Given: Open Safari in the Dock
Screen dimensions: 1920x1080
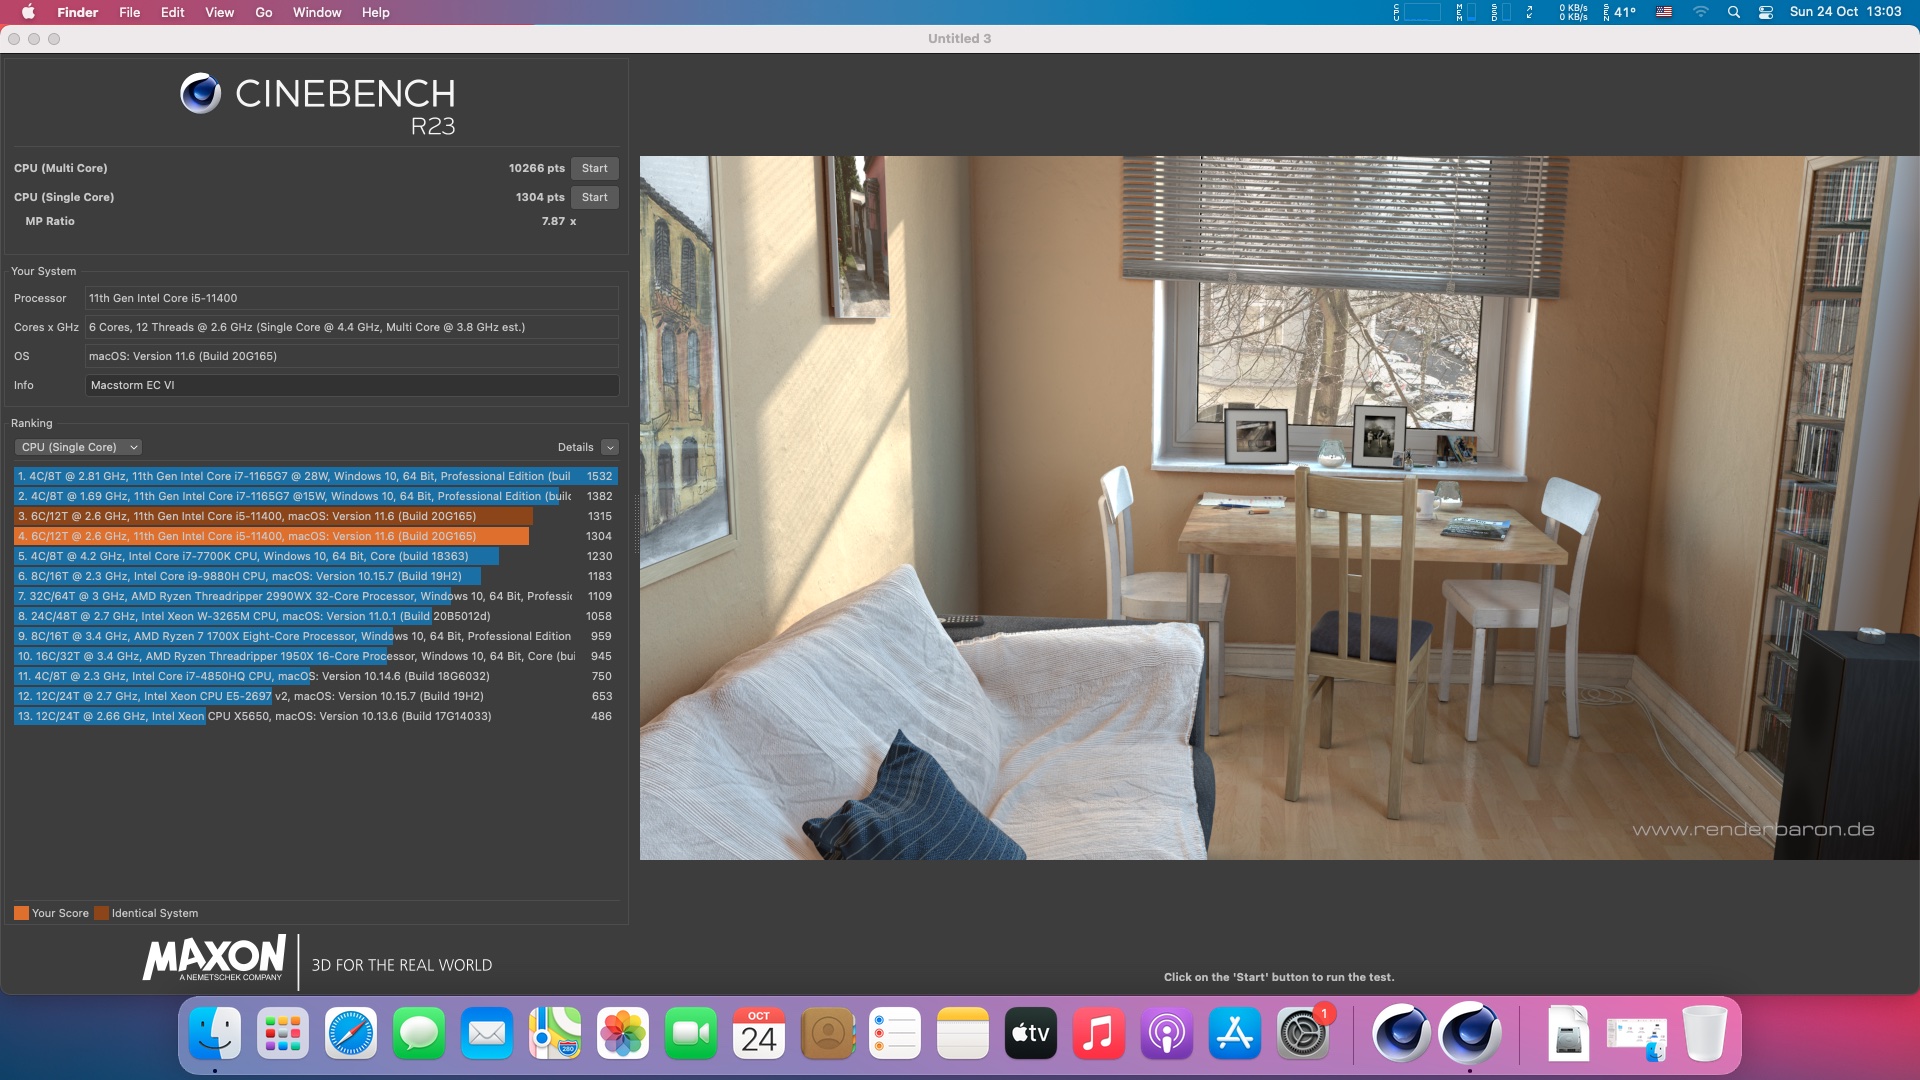Looking at the screenshot, I should click(x=351, y=1033).
